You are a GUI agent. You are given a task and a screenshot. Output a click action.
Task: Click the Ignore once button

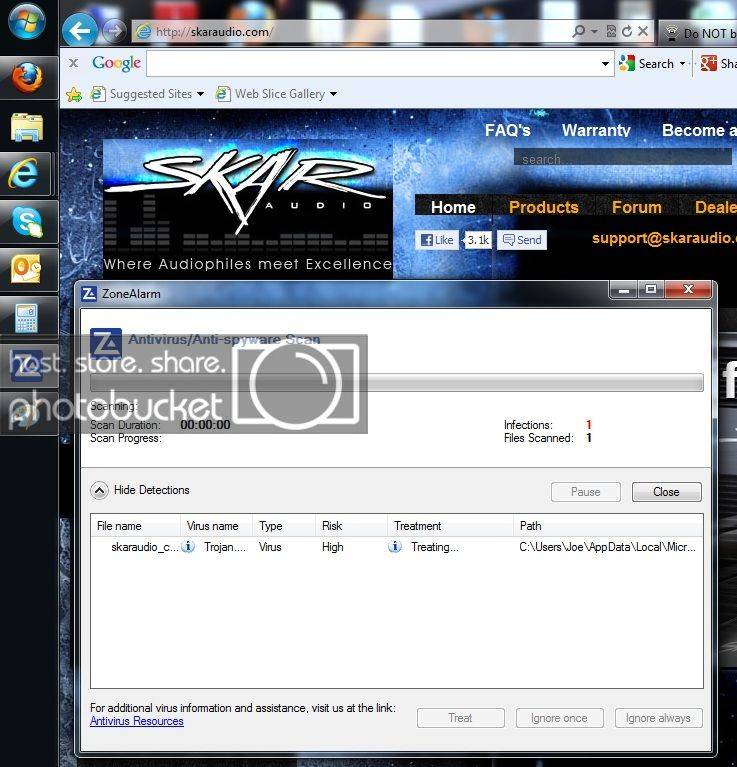coord(559,718)
